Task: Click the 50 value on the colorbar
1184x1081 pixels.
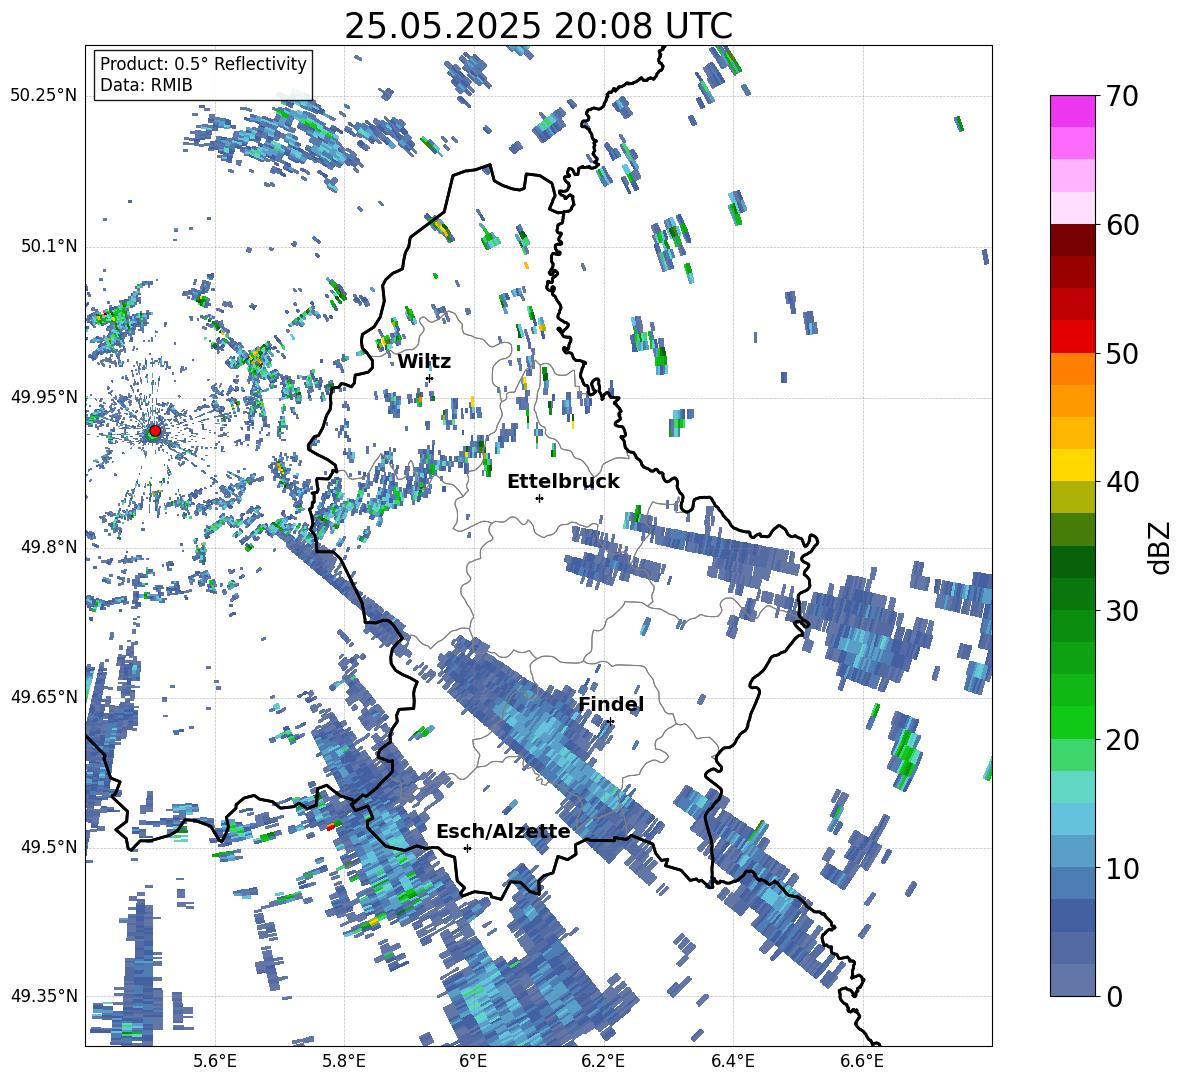Action: [1121, 353]
